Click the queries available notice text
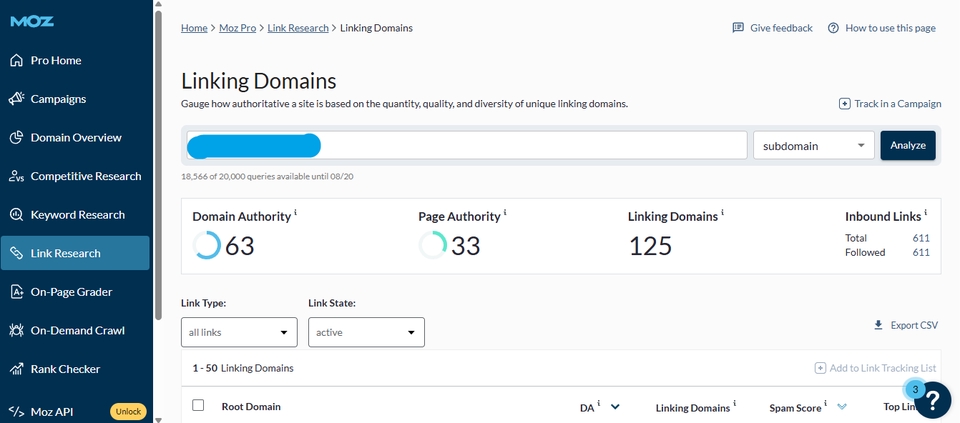This screenshot has height=423, width=960. pyautogui.click(x=267, y=177)
